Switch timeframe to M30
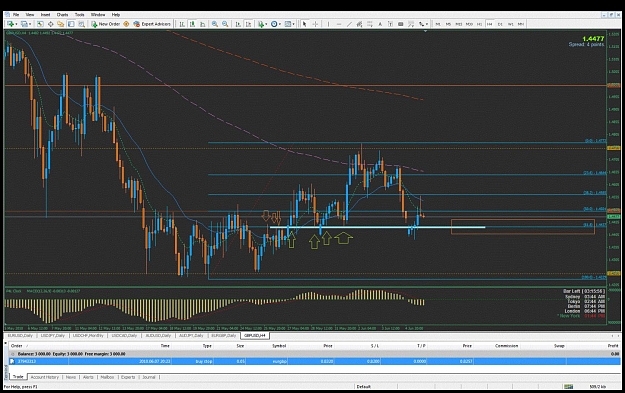Image resolution: width=625 pixels, height=393 pixels. (x=469, y=24)
